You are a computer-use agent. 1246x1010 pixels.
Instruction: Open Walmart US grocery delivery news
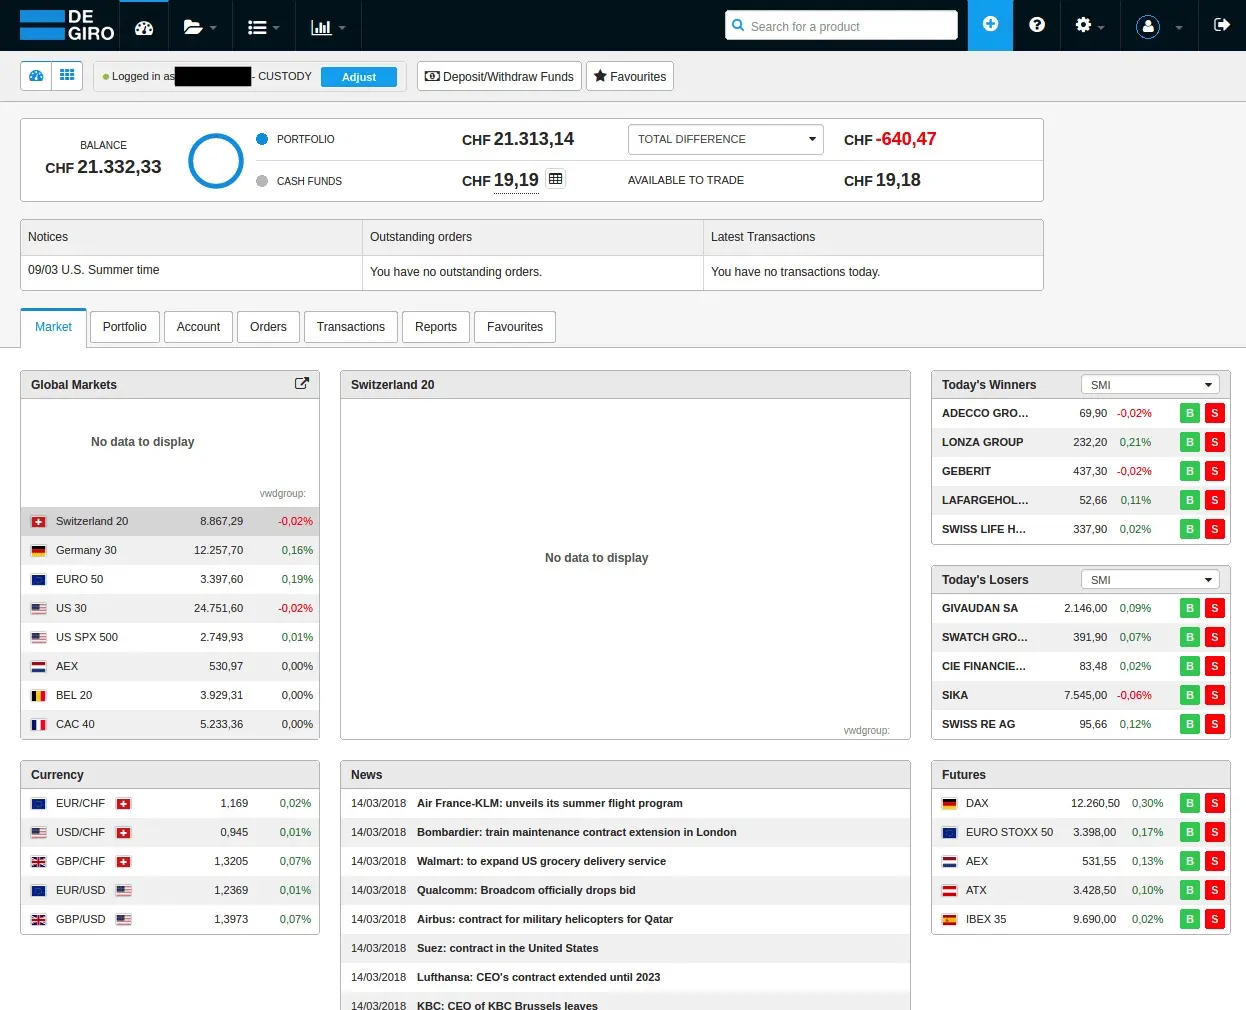point(541,861)
